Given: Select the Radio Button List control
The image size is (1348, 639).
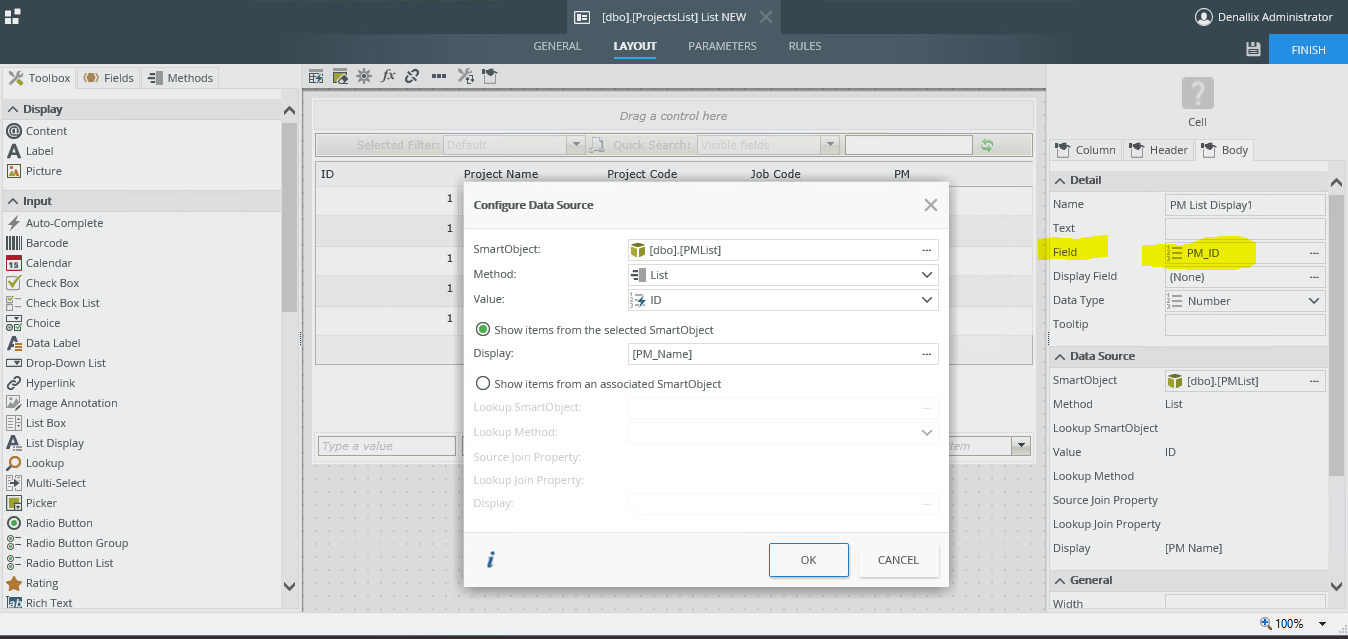Looking at the screenshot, I should (x=60, y=563).
